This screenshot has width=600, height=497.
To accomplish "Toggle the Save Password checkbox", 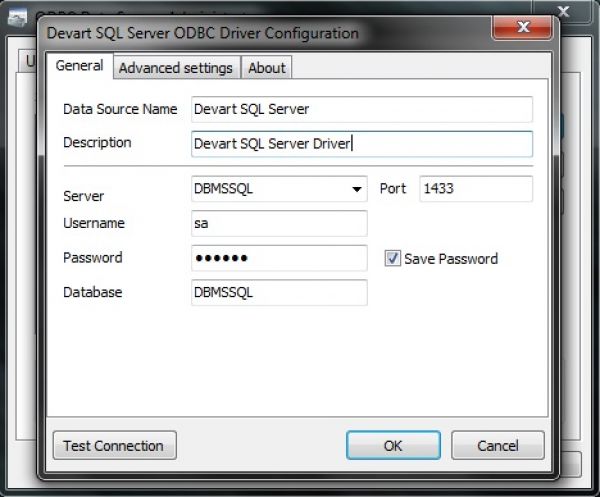I will [392, 258].
